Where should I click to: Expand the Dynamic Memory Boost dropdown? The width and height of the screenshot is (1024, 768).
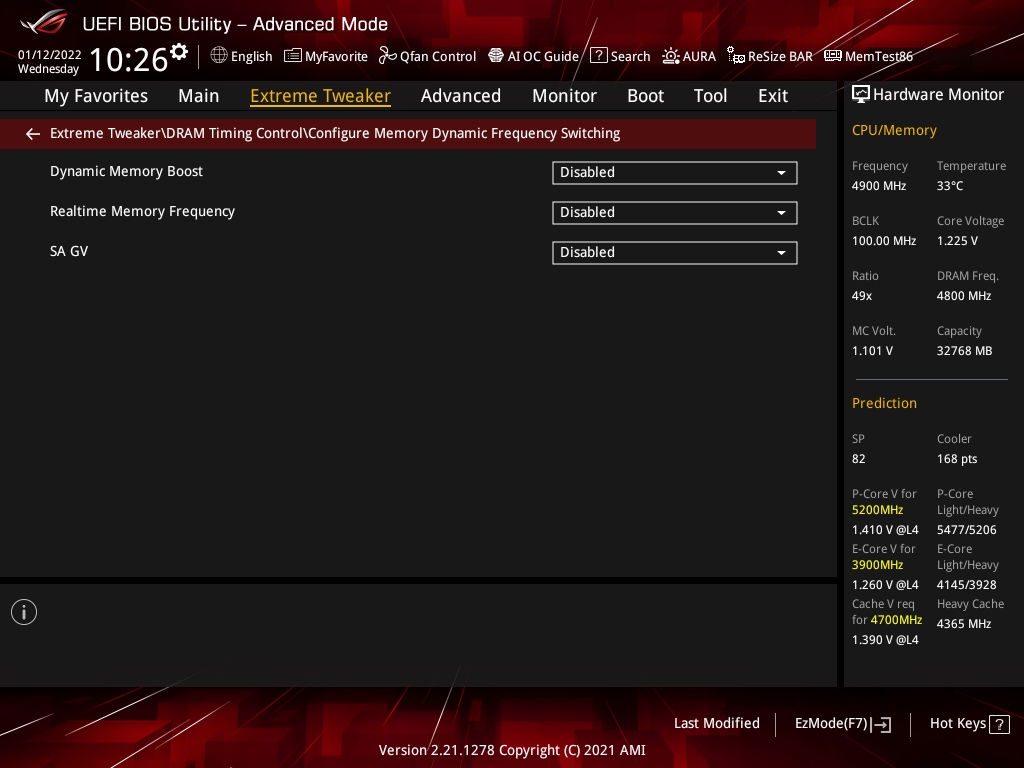click(674, 173)
